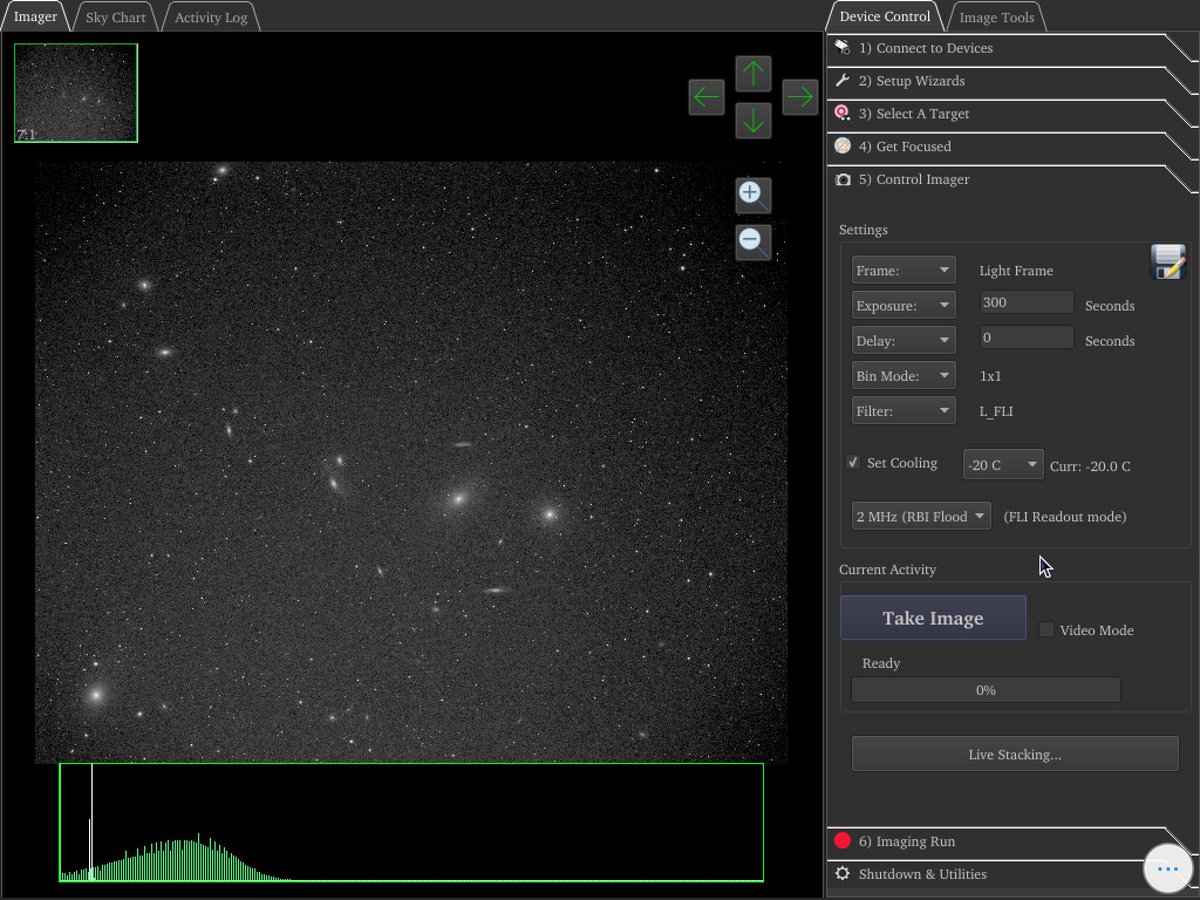
Task: Expand the 6) Imaging Run section
Action: [x=1010, y=841]
